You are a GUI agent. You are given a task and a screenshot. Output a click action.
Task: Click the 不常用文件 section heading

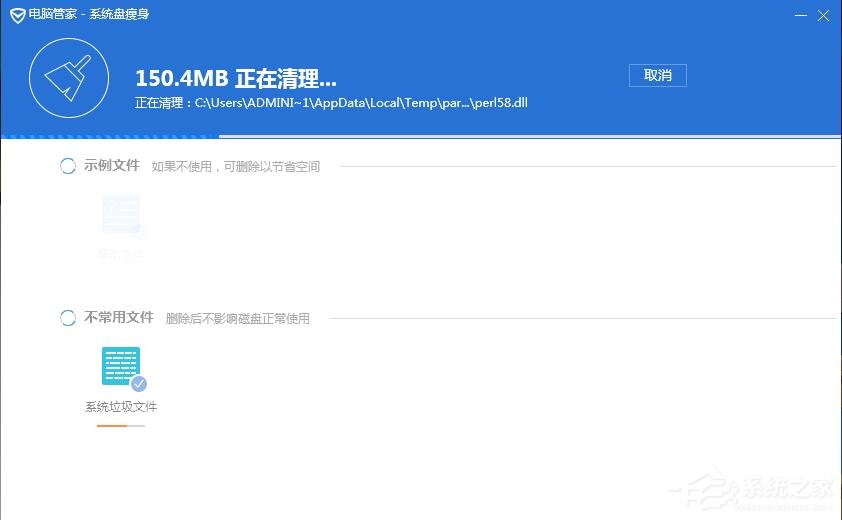119,317
